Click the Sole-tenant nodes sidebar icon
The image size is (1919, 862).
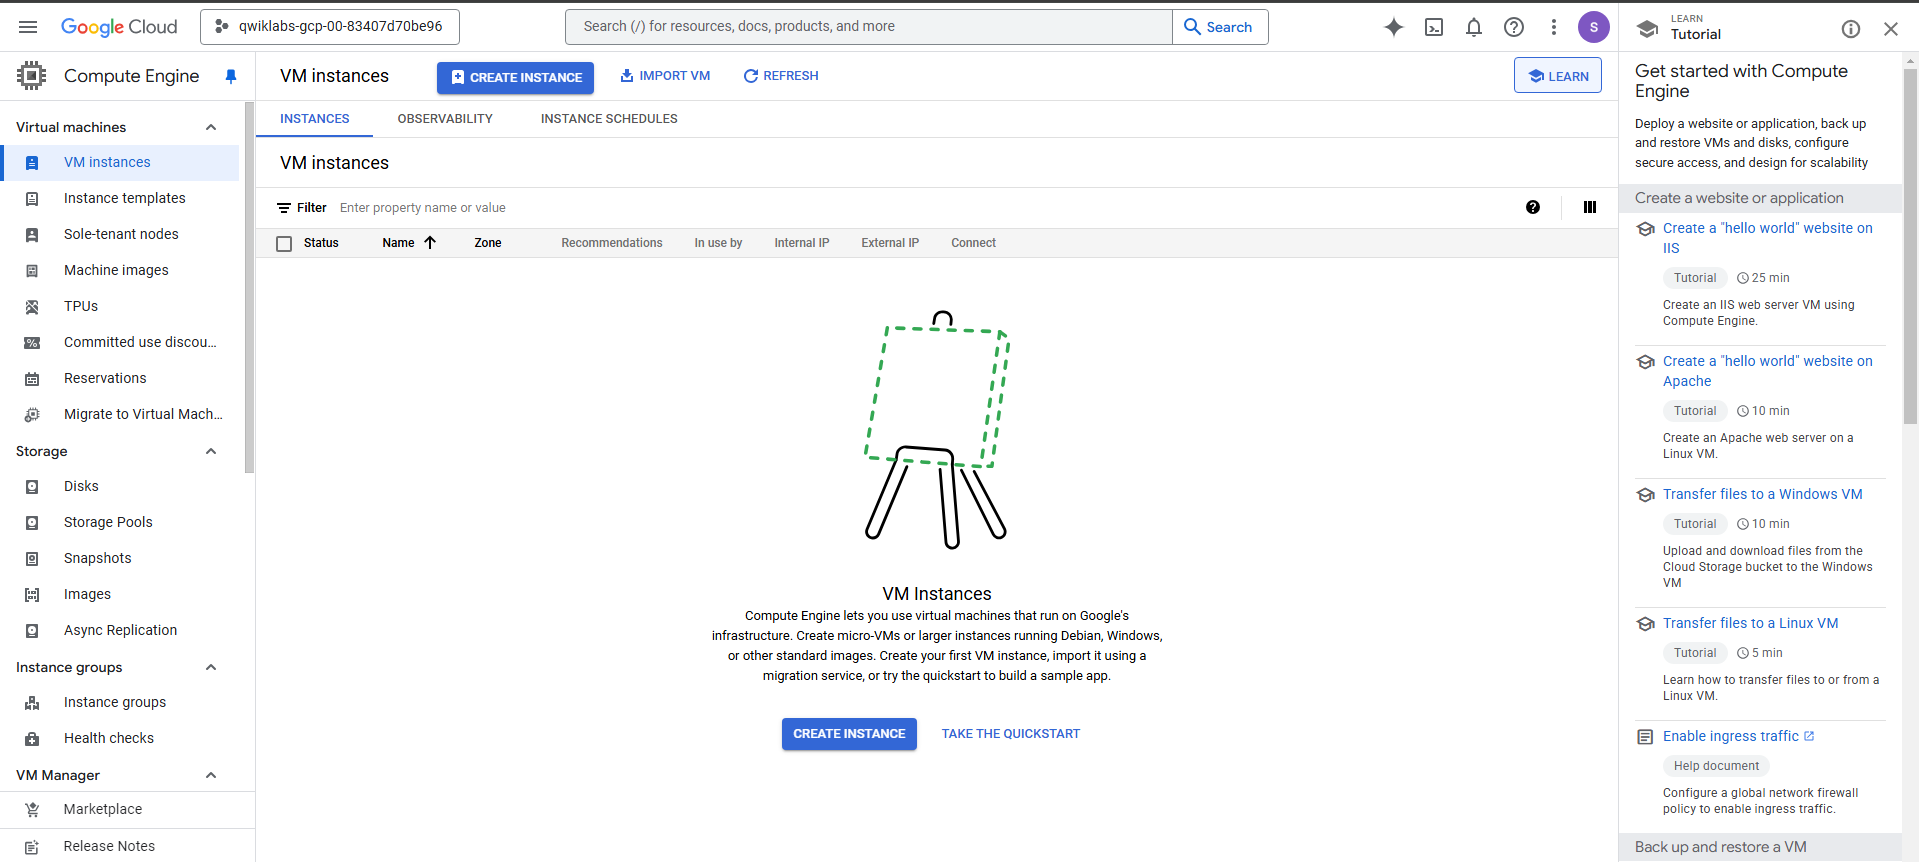(32, 235)
